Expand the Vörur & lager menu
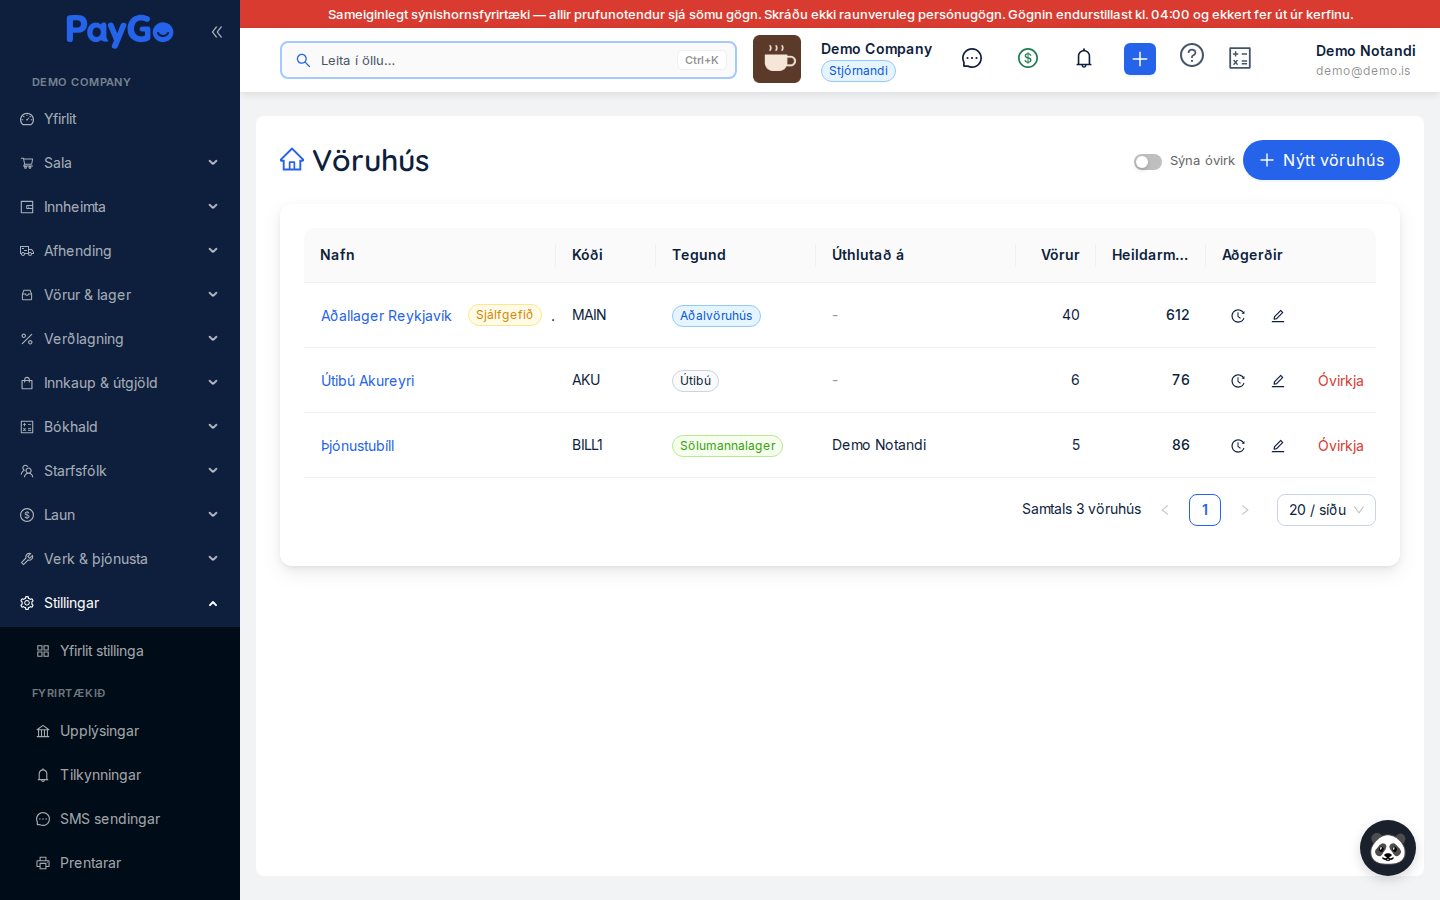Screen dimensions: 1440x900 [x=120, y=295]
